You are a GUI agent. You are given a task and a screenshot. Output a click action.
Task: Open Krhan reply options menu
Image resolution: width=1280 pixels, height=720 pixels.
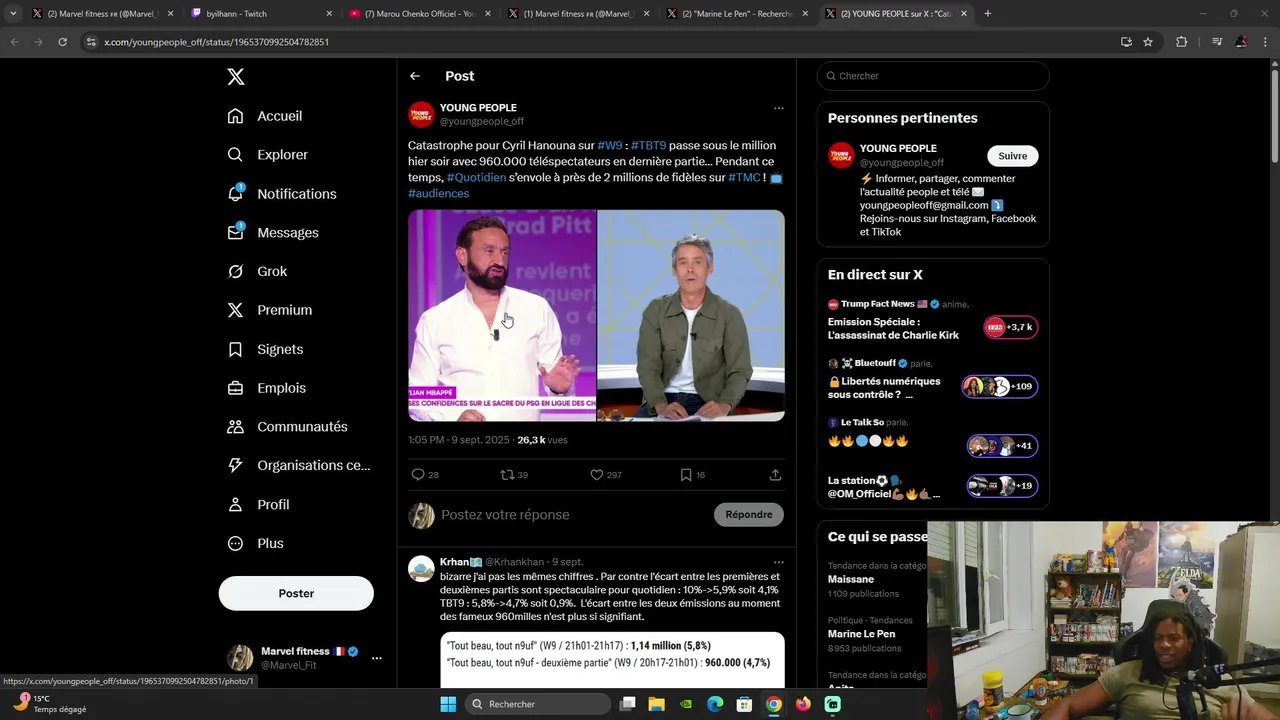[778, 562]
